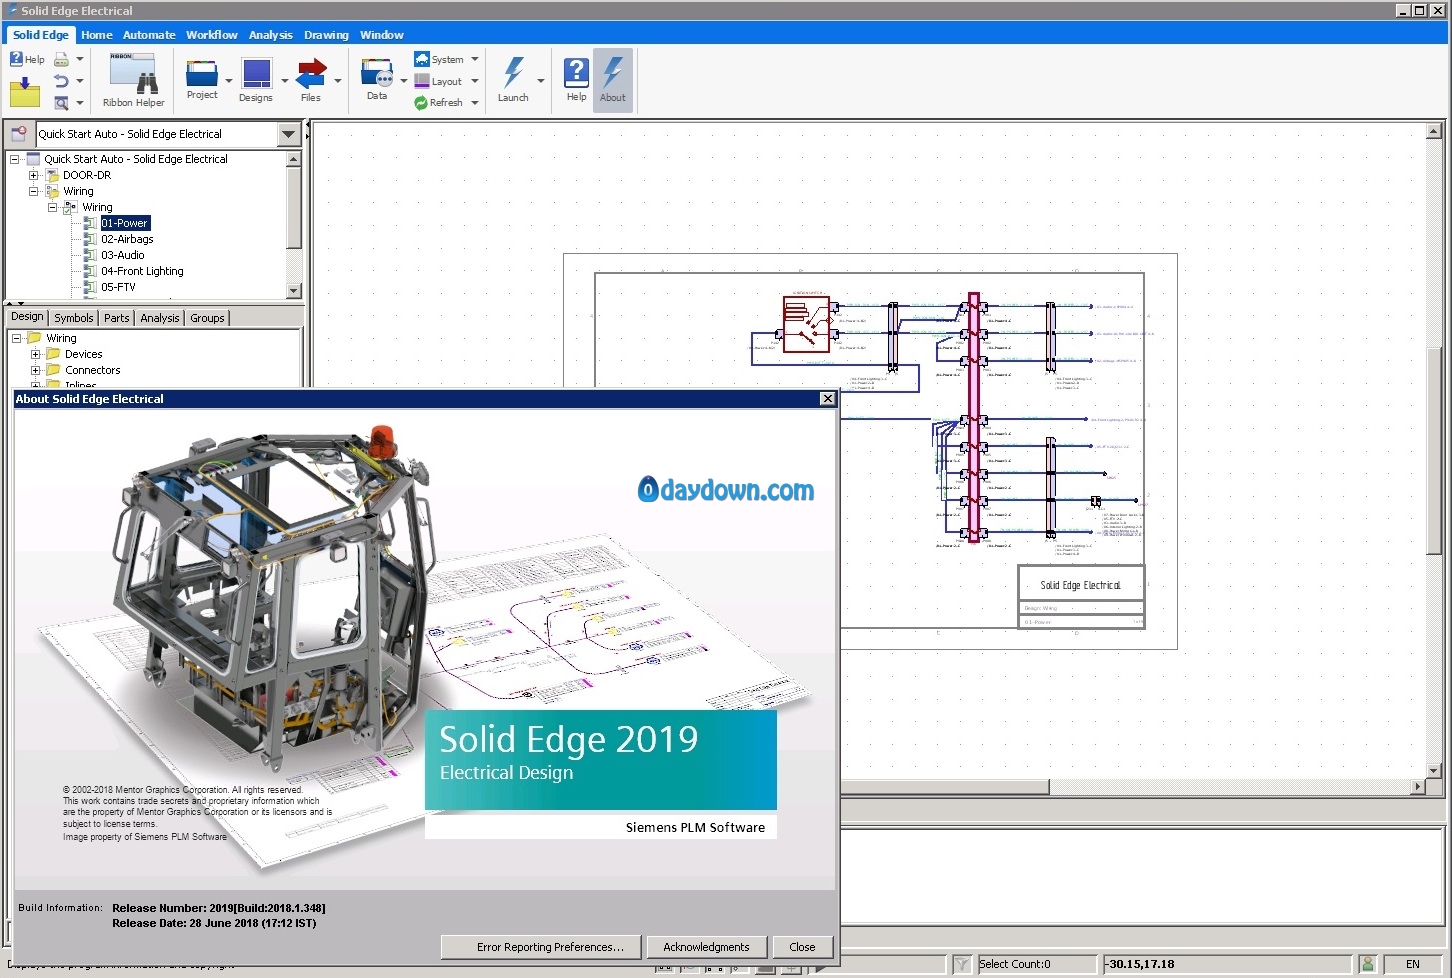Click the canvas vertical scrollbar down arrow

1434,771
